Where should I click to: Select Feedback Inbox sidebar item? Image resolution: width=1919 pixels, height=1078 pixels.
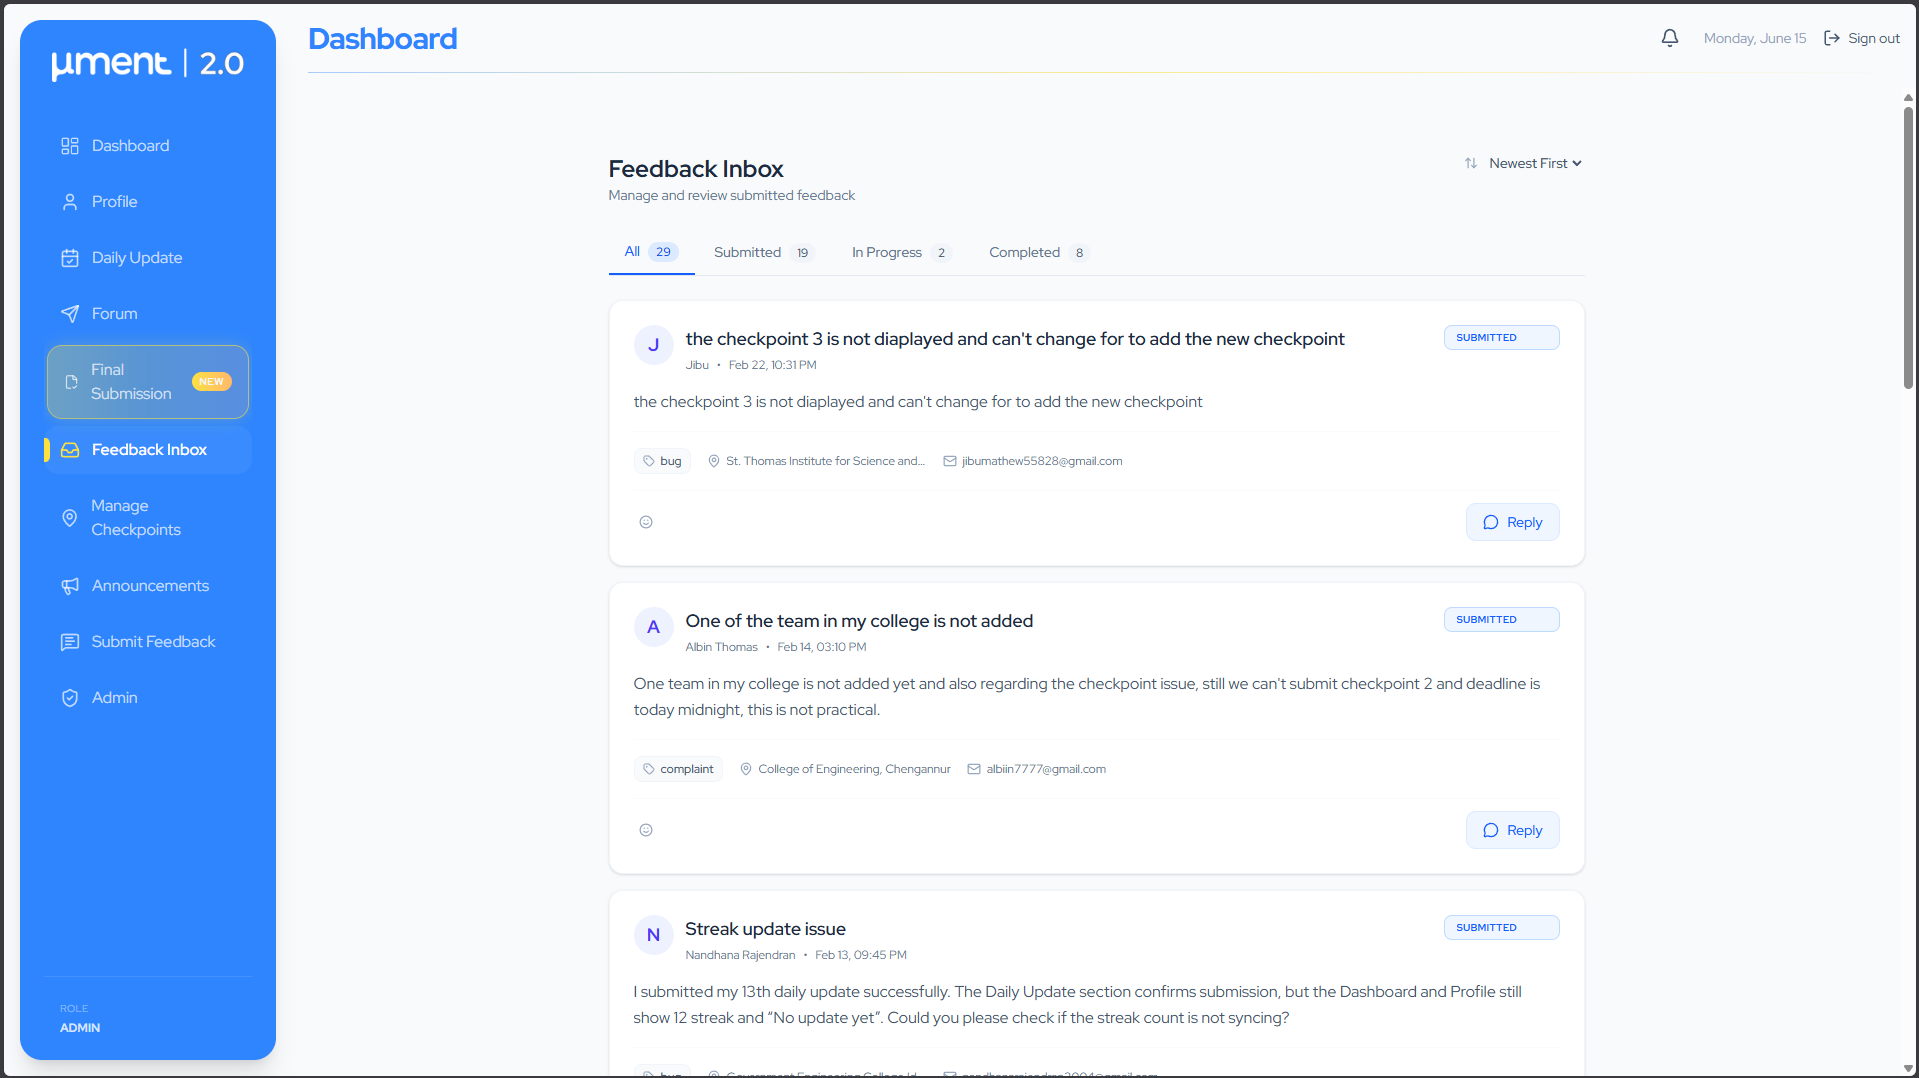[148, 450]
